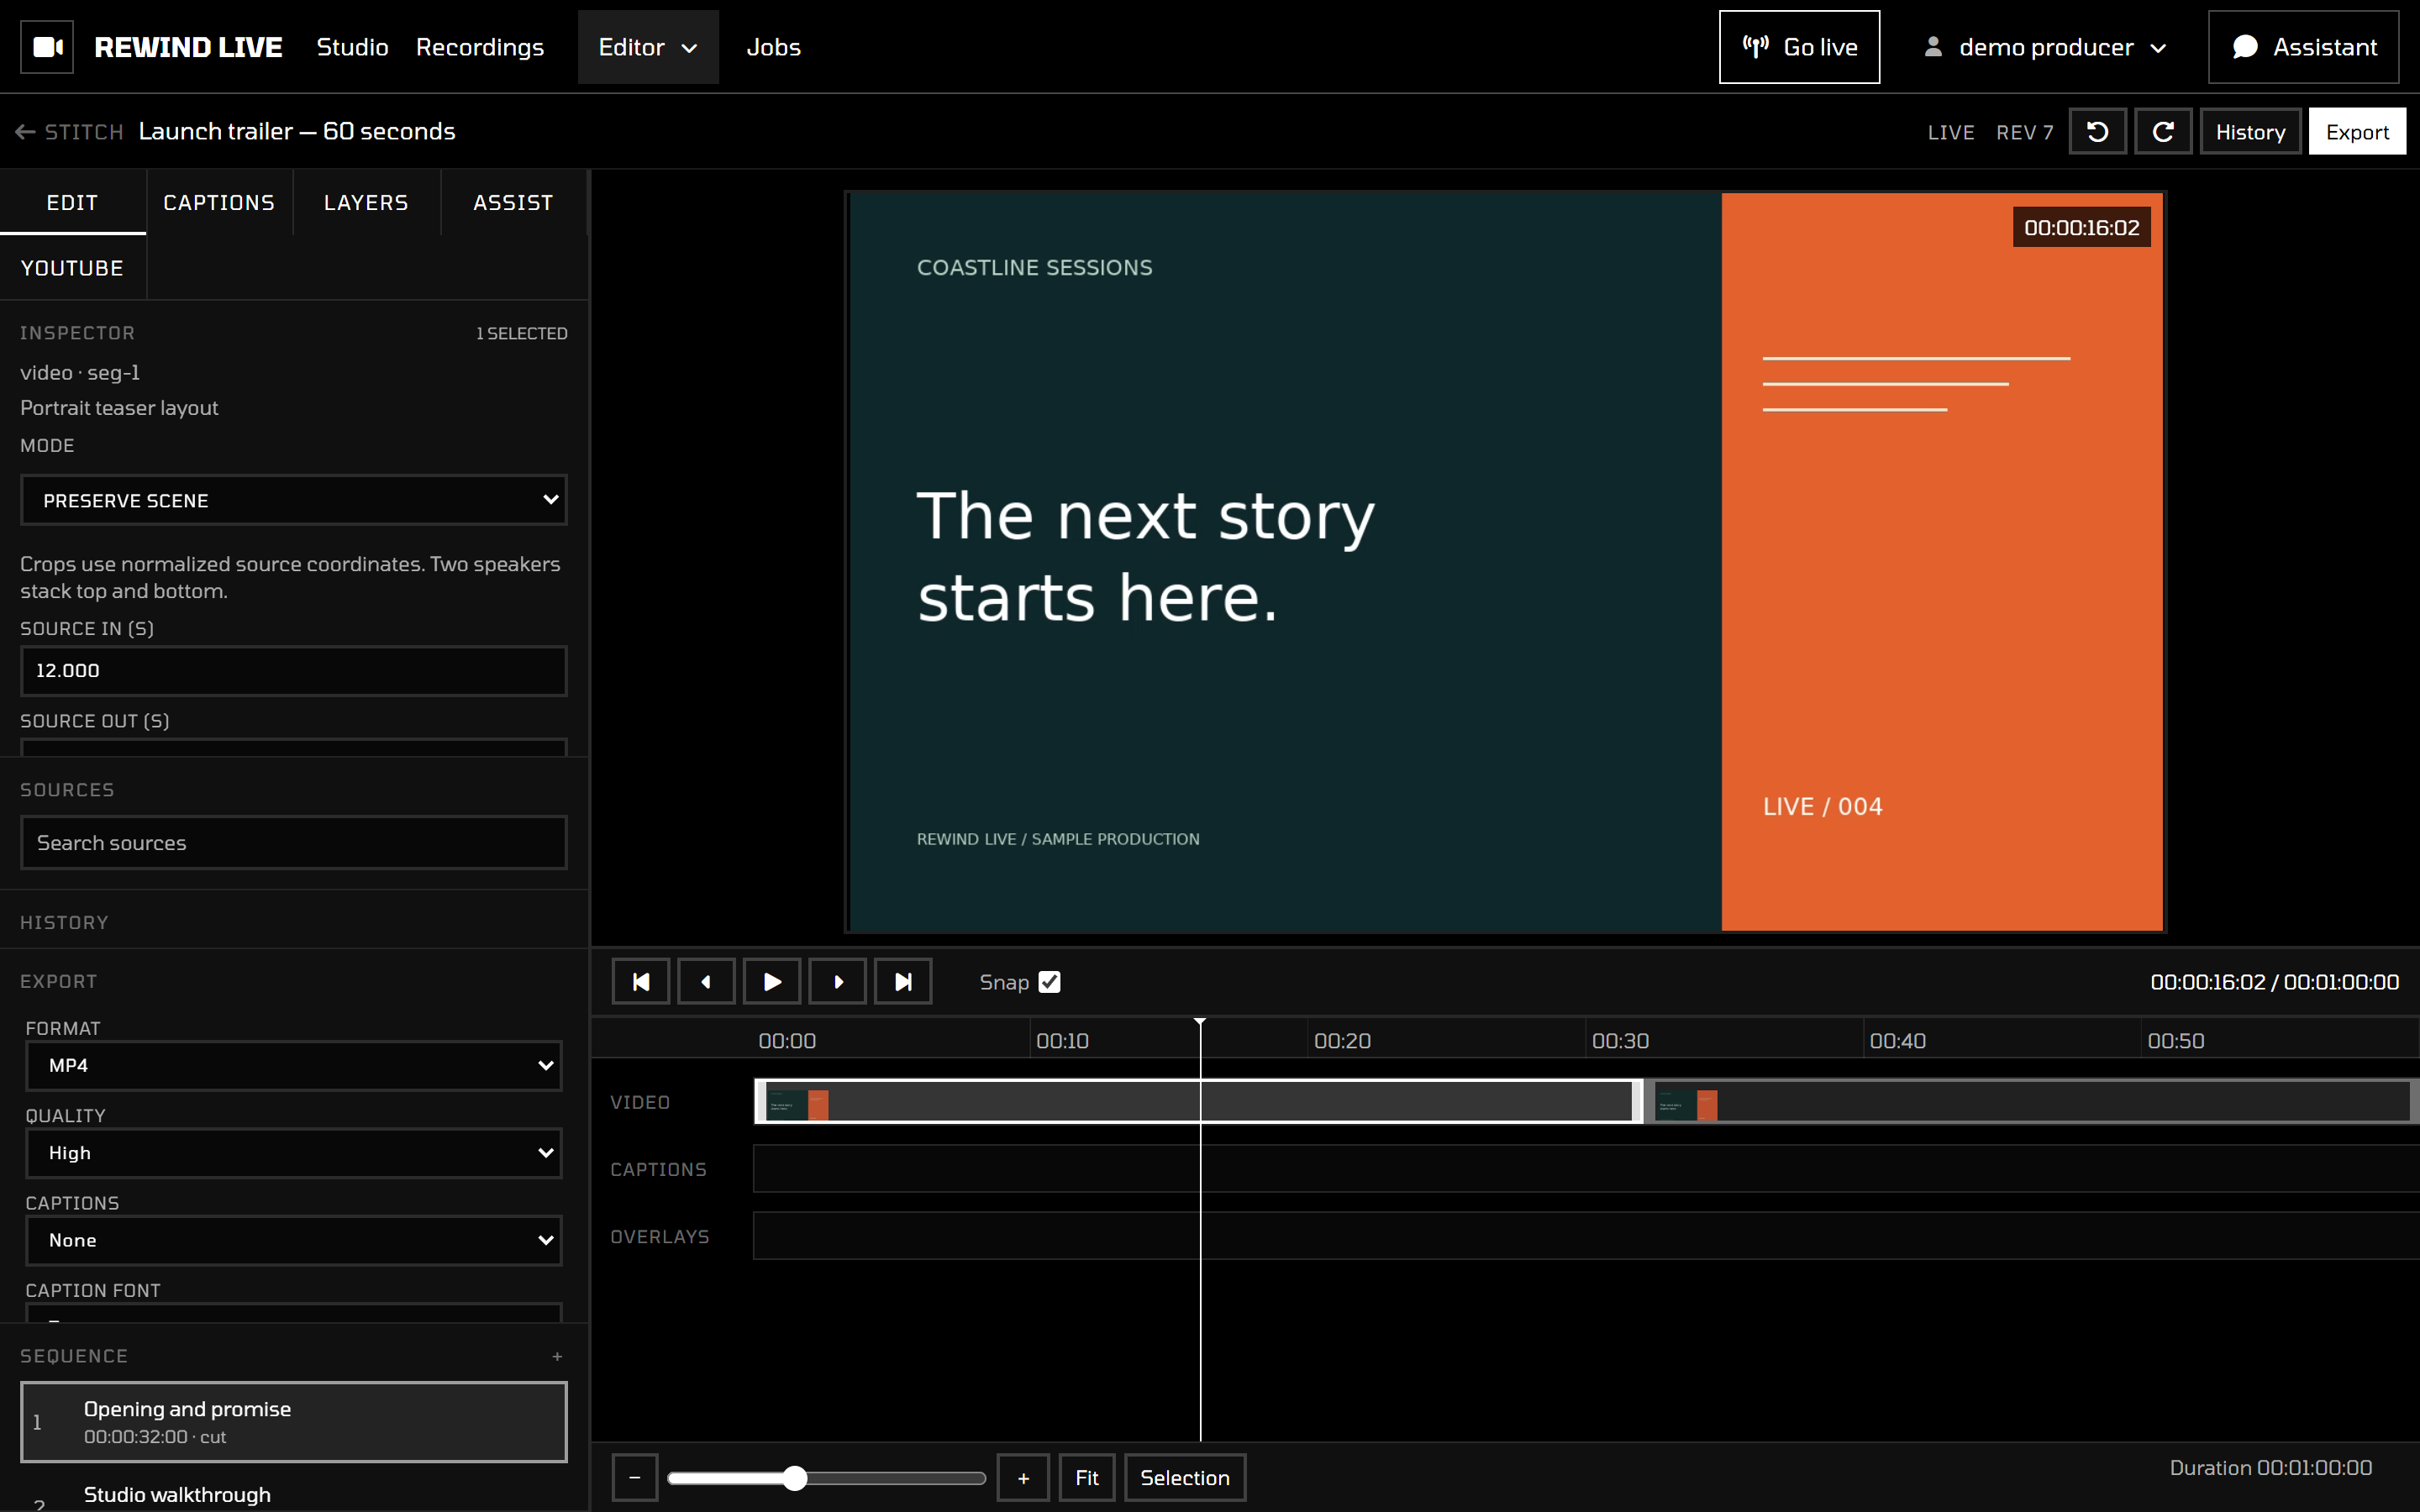Click the Search sources field

coord(293,843)
